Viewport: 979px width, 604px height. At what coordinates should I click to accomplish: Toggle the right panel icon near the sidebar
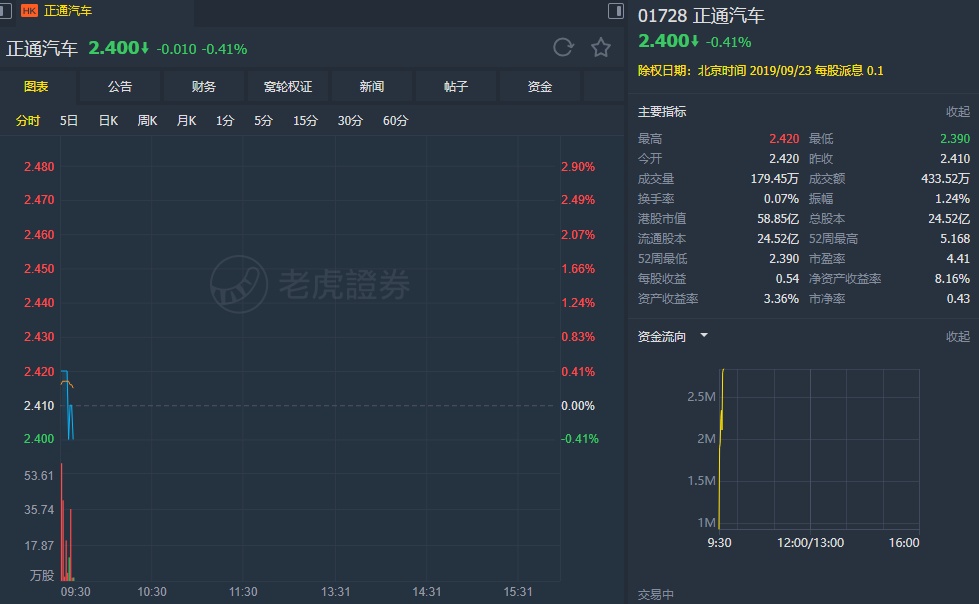pos(615,11)
